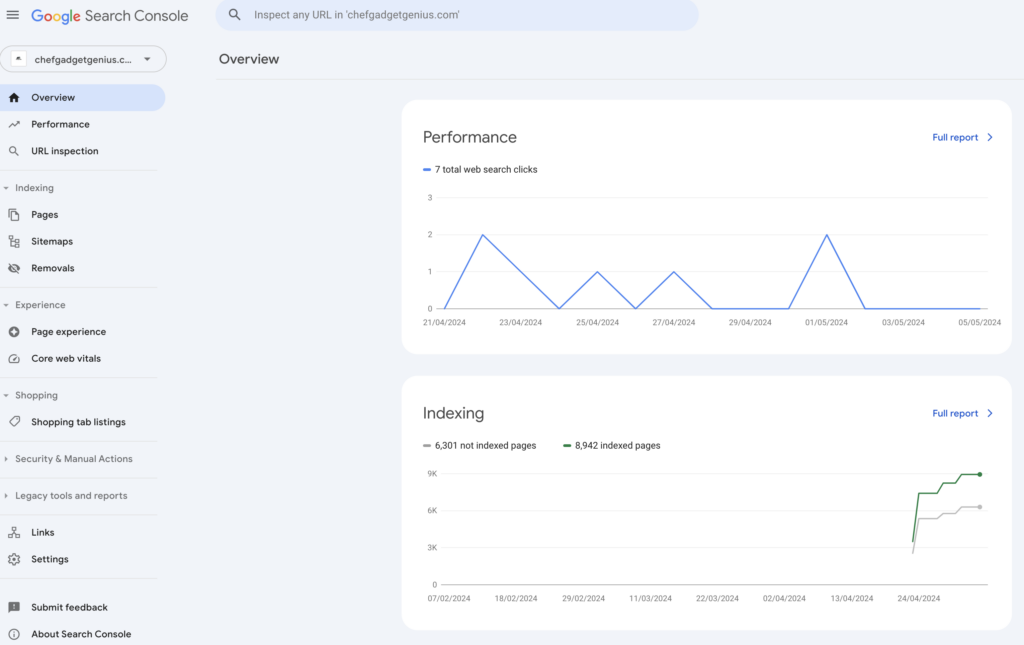The image size is (1024, 645).
Task: Select the Core web vitals gauge icon
Action: tap(14, 358)
